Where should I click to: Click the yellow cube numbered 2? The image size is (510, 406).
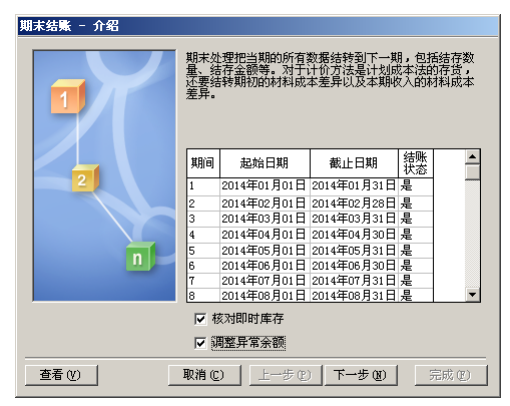tap(85, 178)
